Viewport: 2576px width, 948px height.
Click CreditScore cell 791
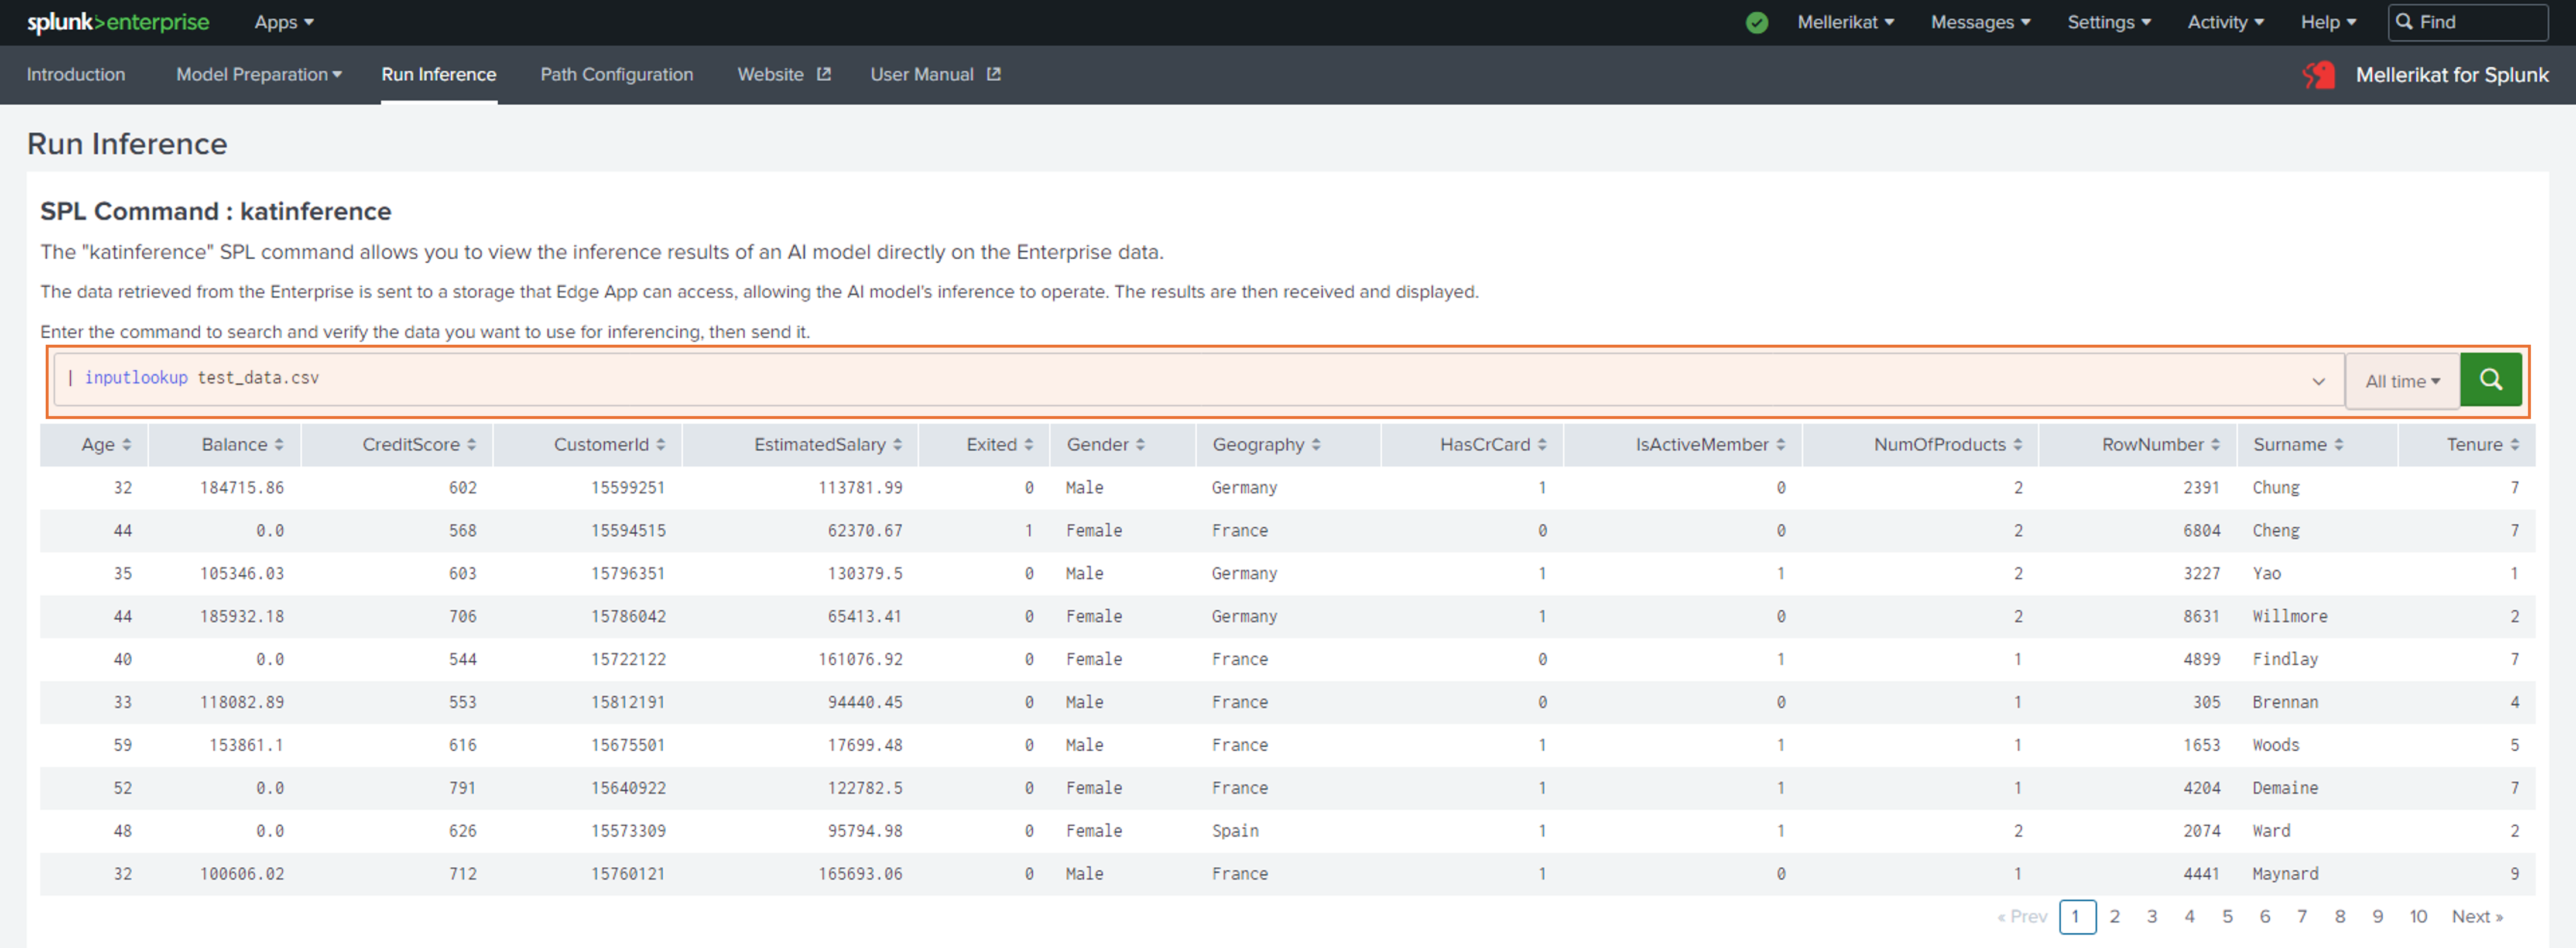tap(462, 788)
